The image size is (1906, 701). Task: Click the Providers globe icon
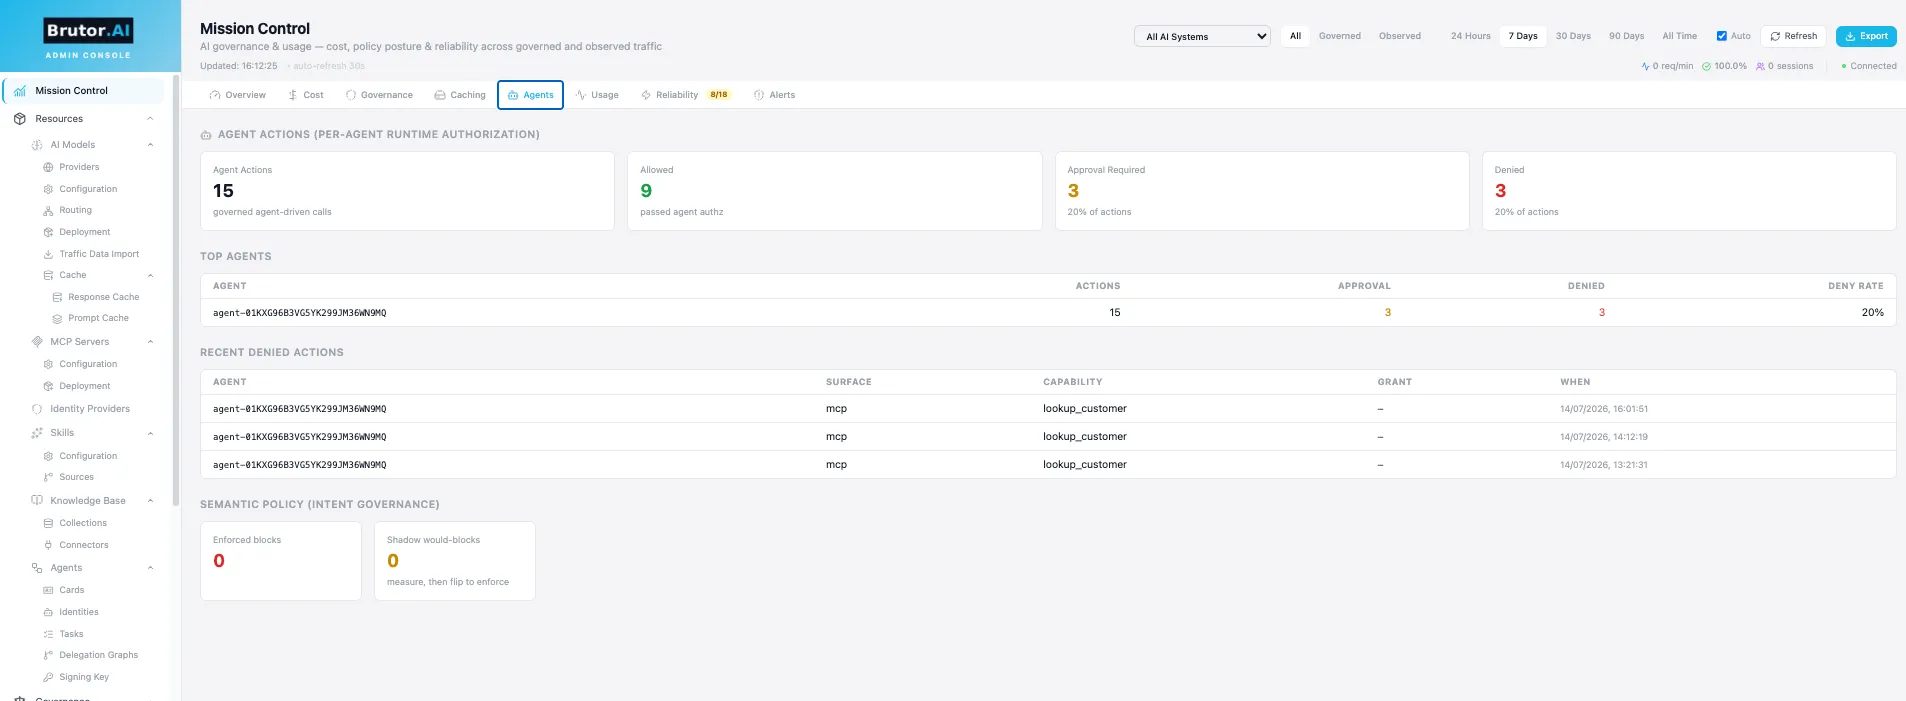(48, 167)
